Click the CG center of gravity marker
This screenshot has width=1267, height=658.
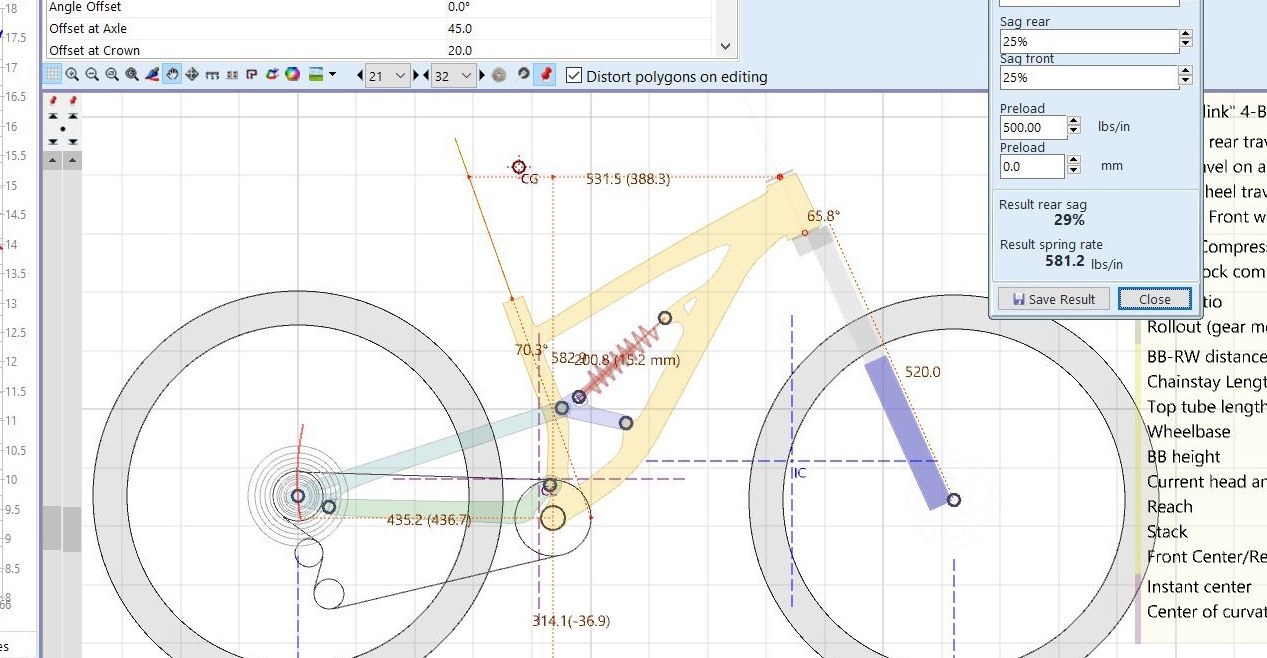(x=519, y=167)
